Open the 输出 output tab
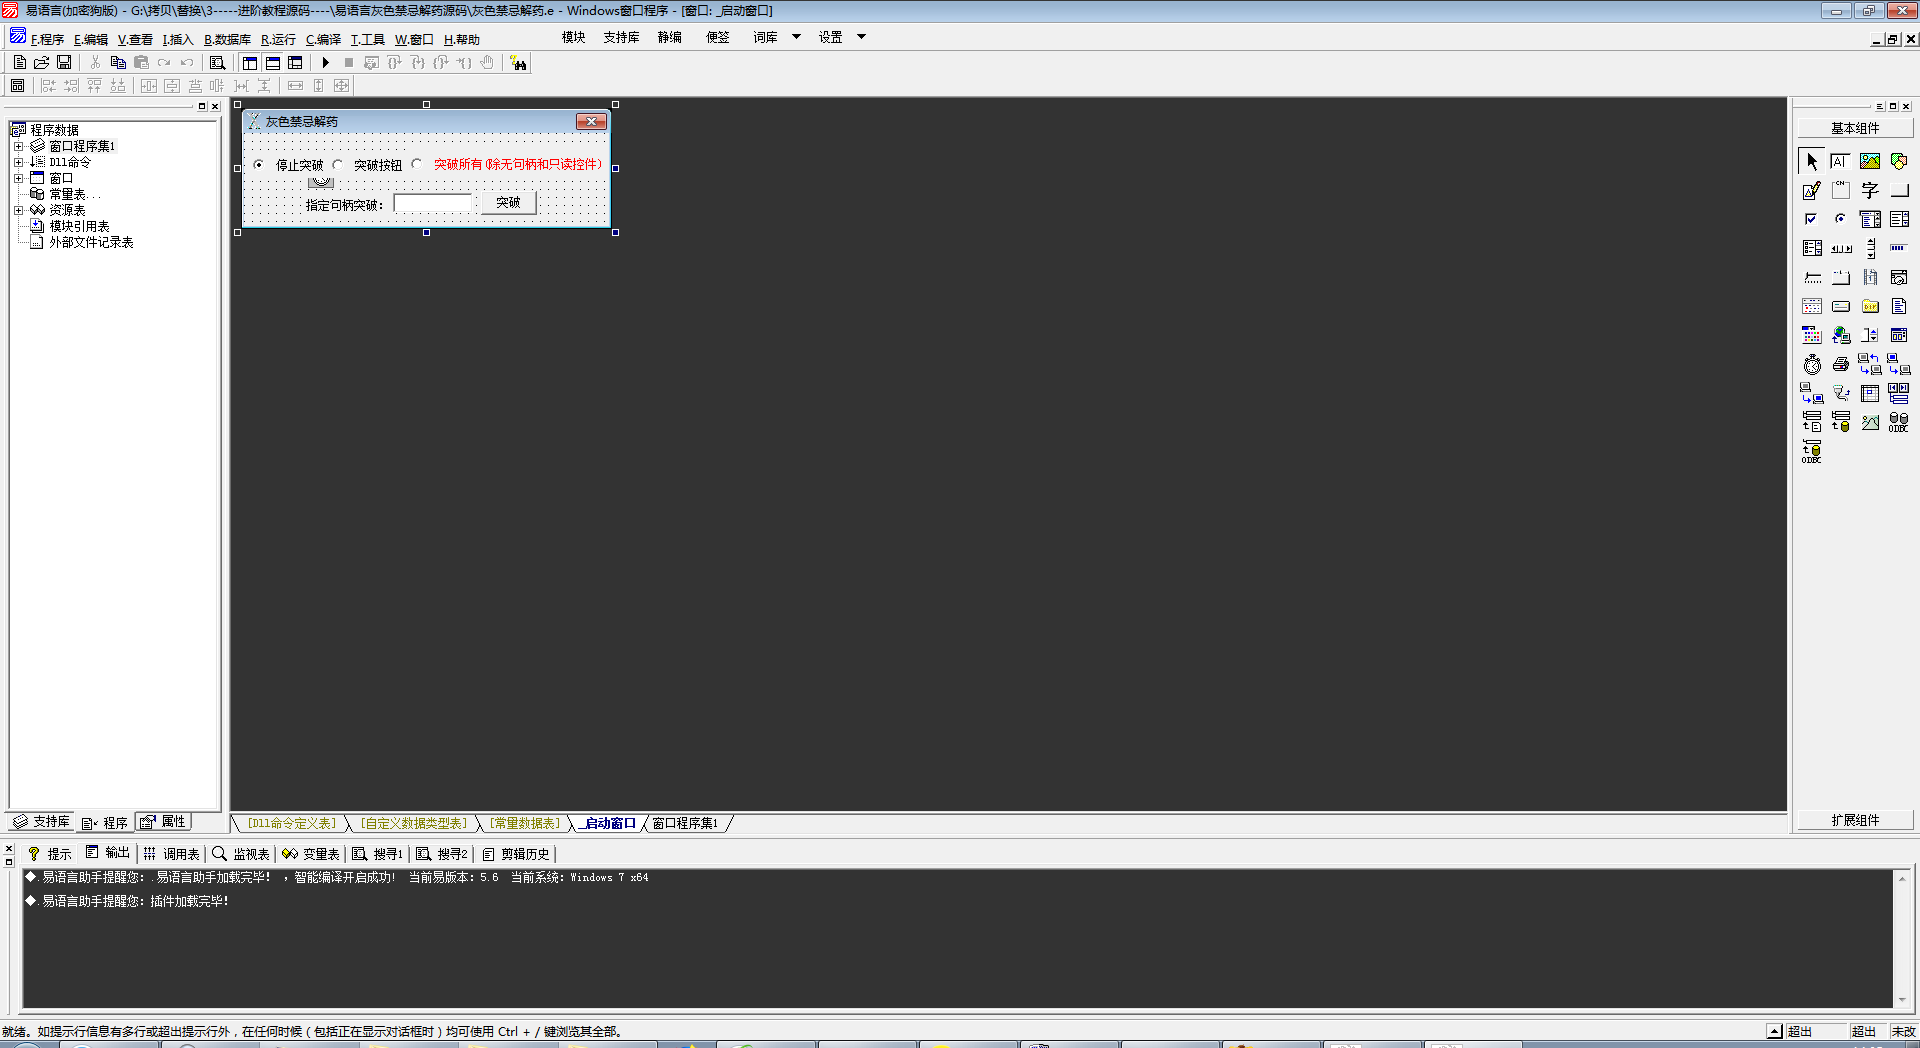The image size is (1920, 1048). [x=108, y=853]
